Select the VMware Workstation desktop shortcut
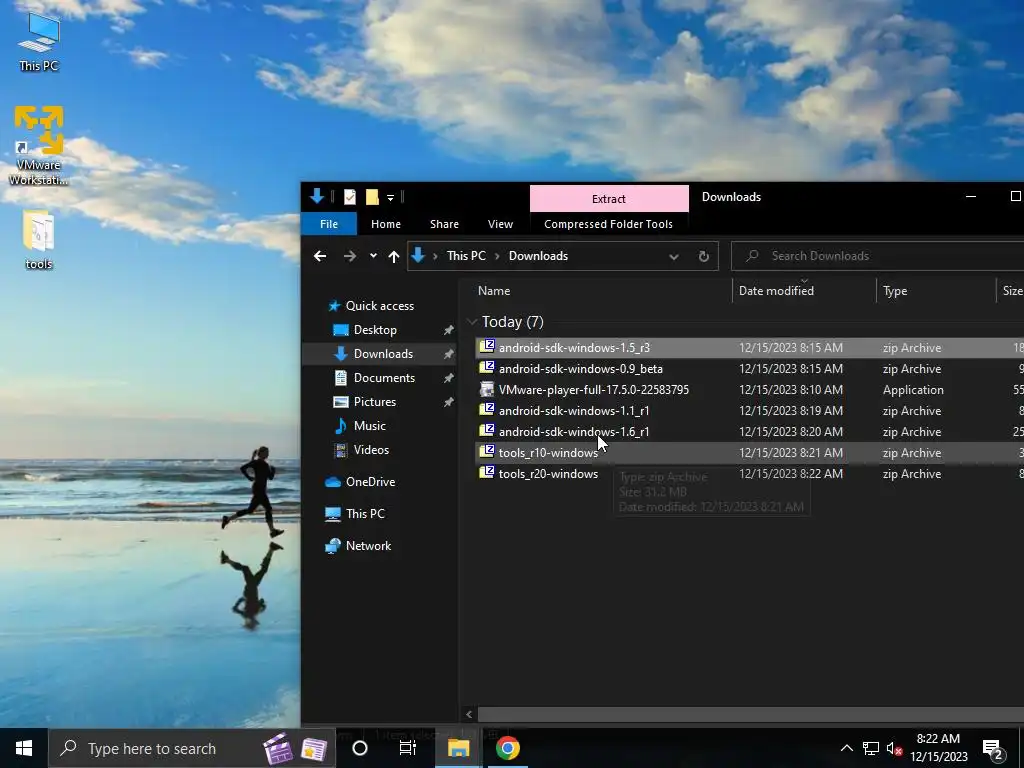1024x768 pixels. tap(39, 145)
